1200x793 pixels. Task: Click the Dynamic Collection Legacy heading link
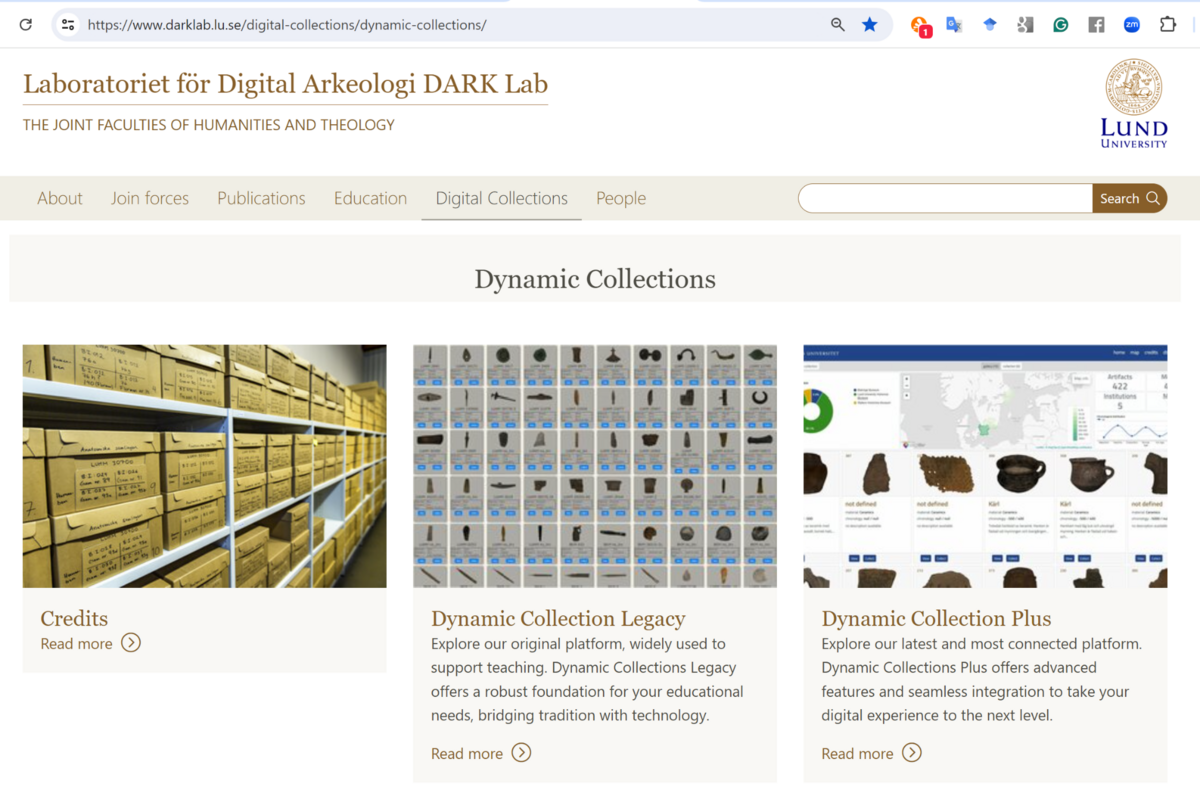pos(557,619)
